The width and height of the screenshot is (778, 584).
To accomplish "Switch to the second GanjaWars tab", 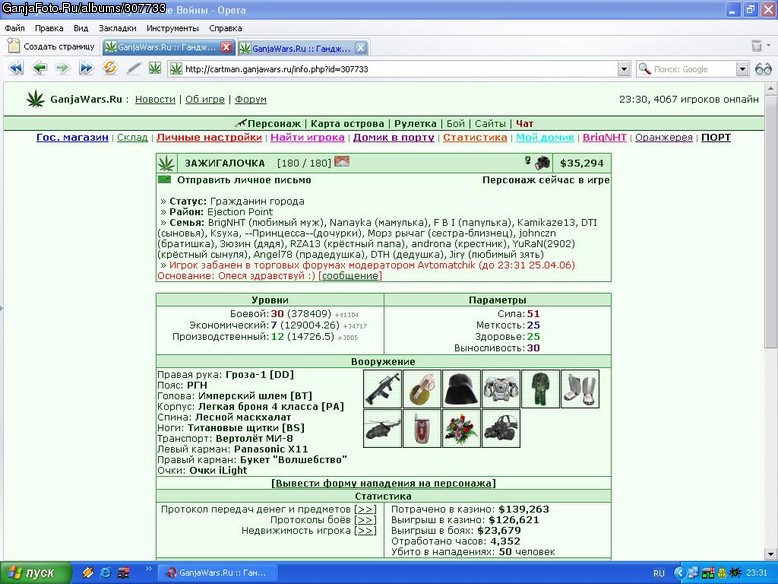I will pyautogui.click(x=303, y=48).
